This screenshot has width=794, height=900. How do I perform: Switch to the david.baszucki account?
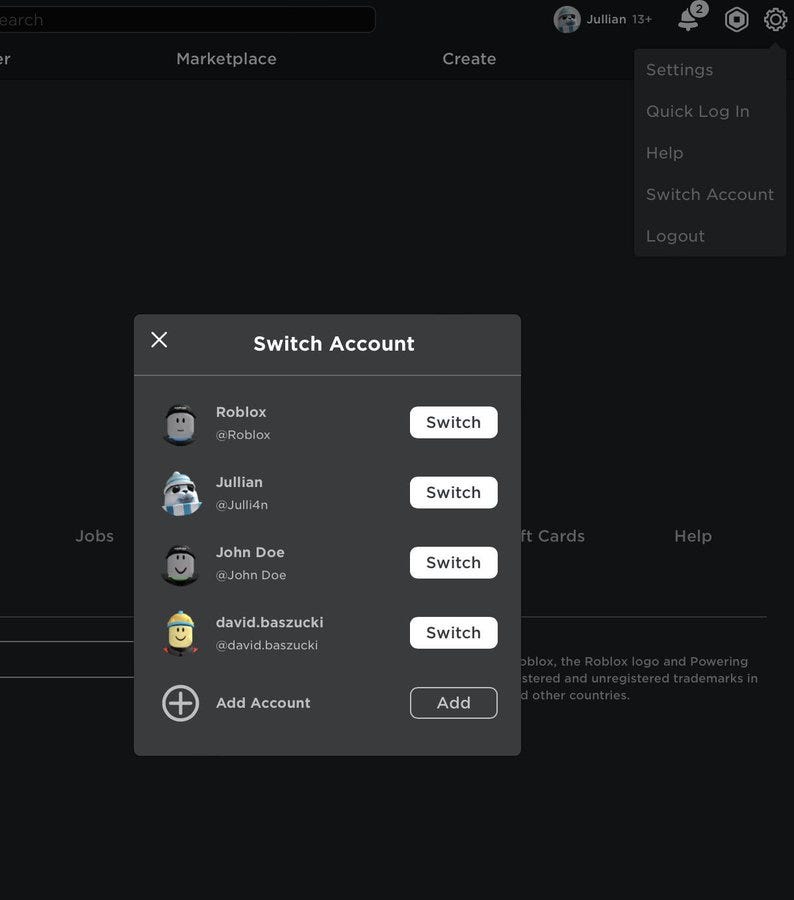(x=454, y=633)
